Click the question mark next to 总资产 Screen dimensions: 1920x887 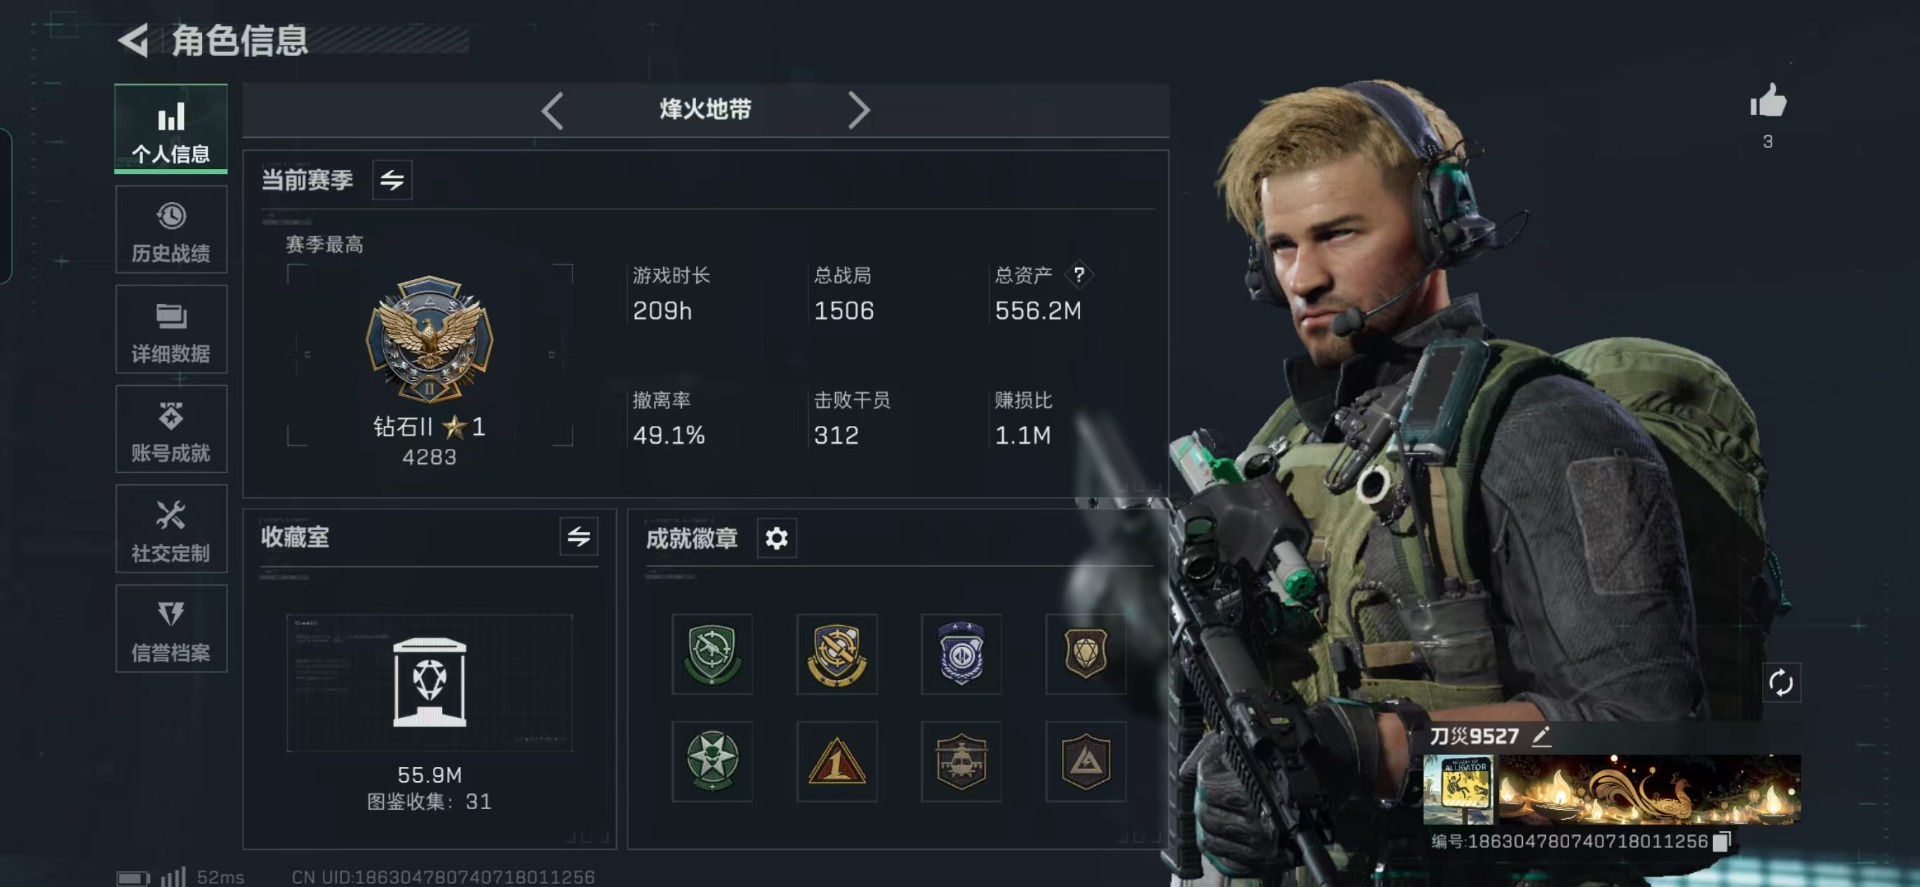click(1078, 274)
